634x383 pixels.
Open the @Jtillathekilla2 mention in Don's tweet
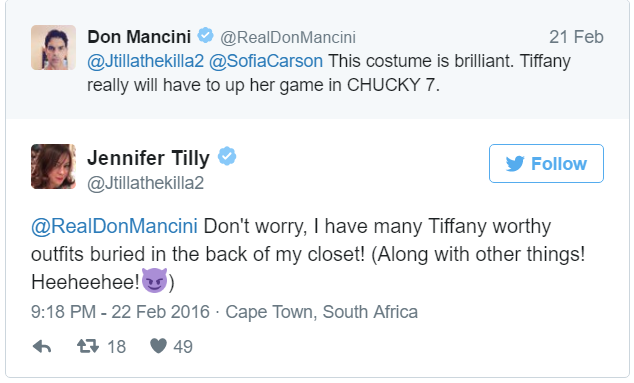point(146,61)
